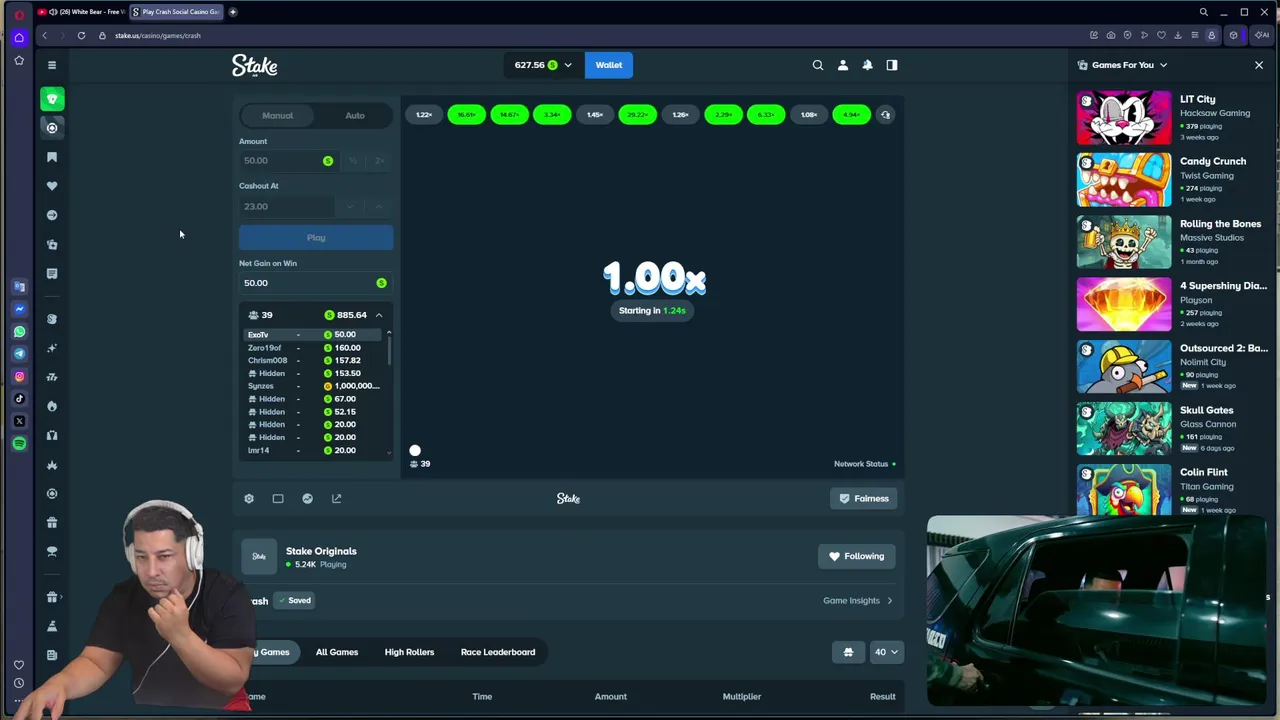Open the bookmark icon in Stake sidebar
1280x720 pixels.
52,157
